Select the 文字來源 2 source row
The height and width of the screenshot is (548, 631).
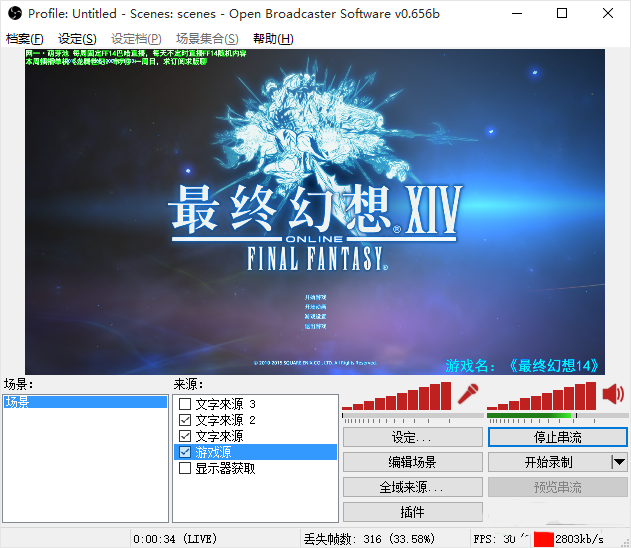[256, 420]
